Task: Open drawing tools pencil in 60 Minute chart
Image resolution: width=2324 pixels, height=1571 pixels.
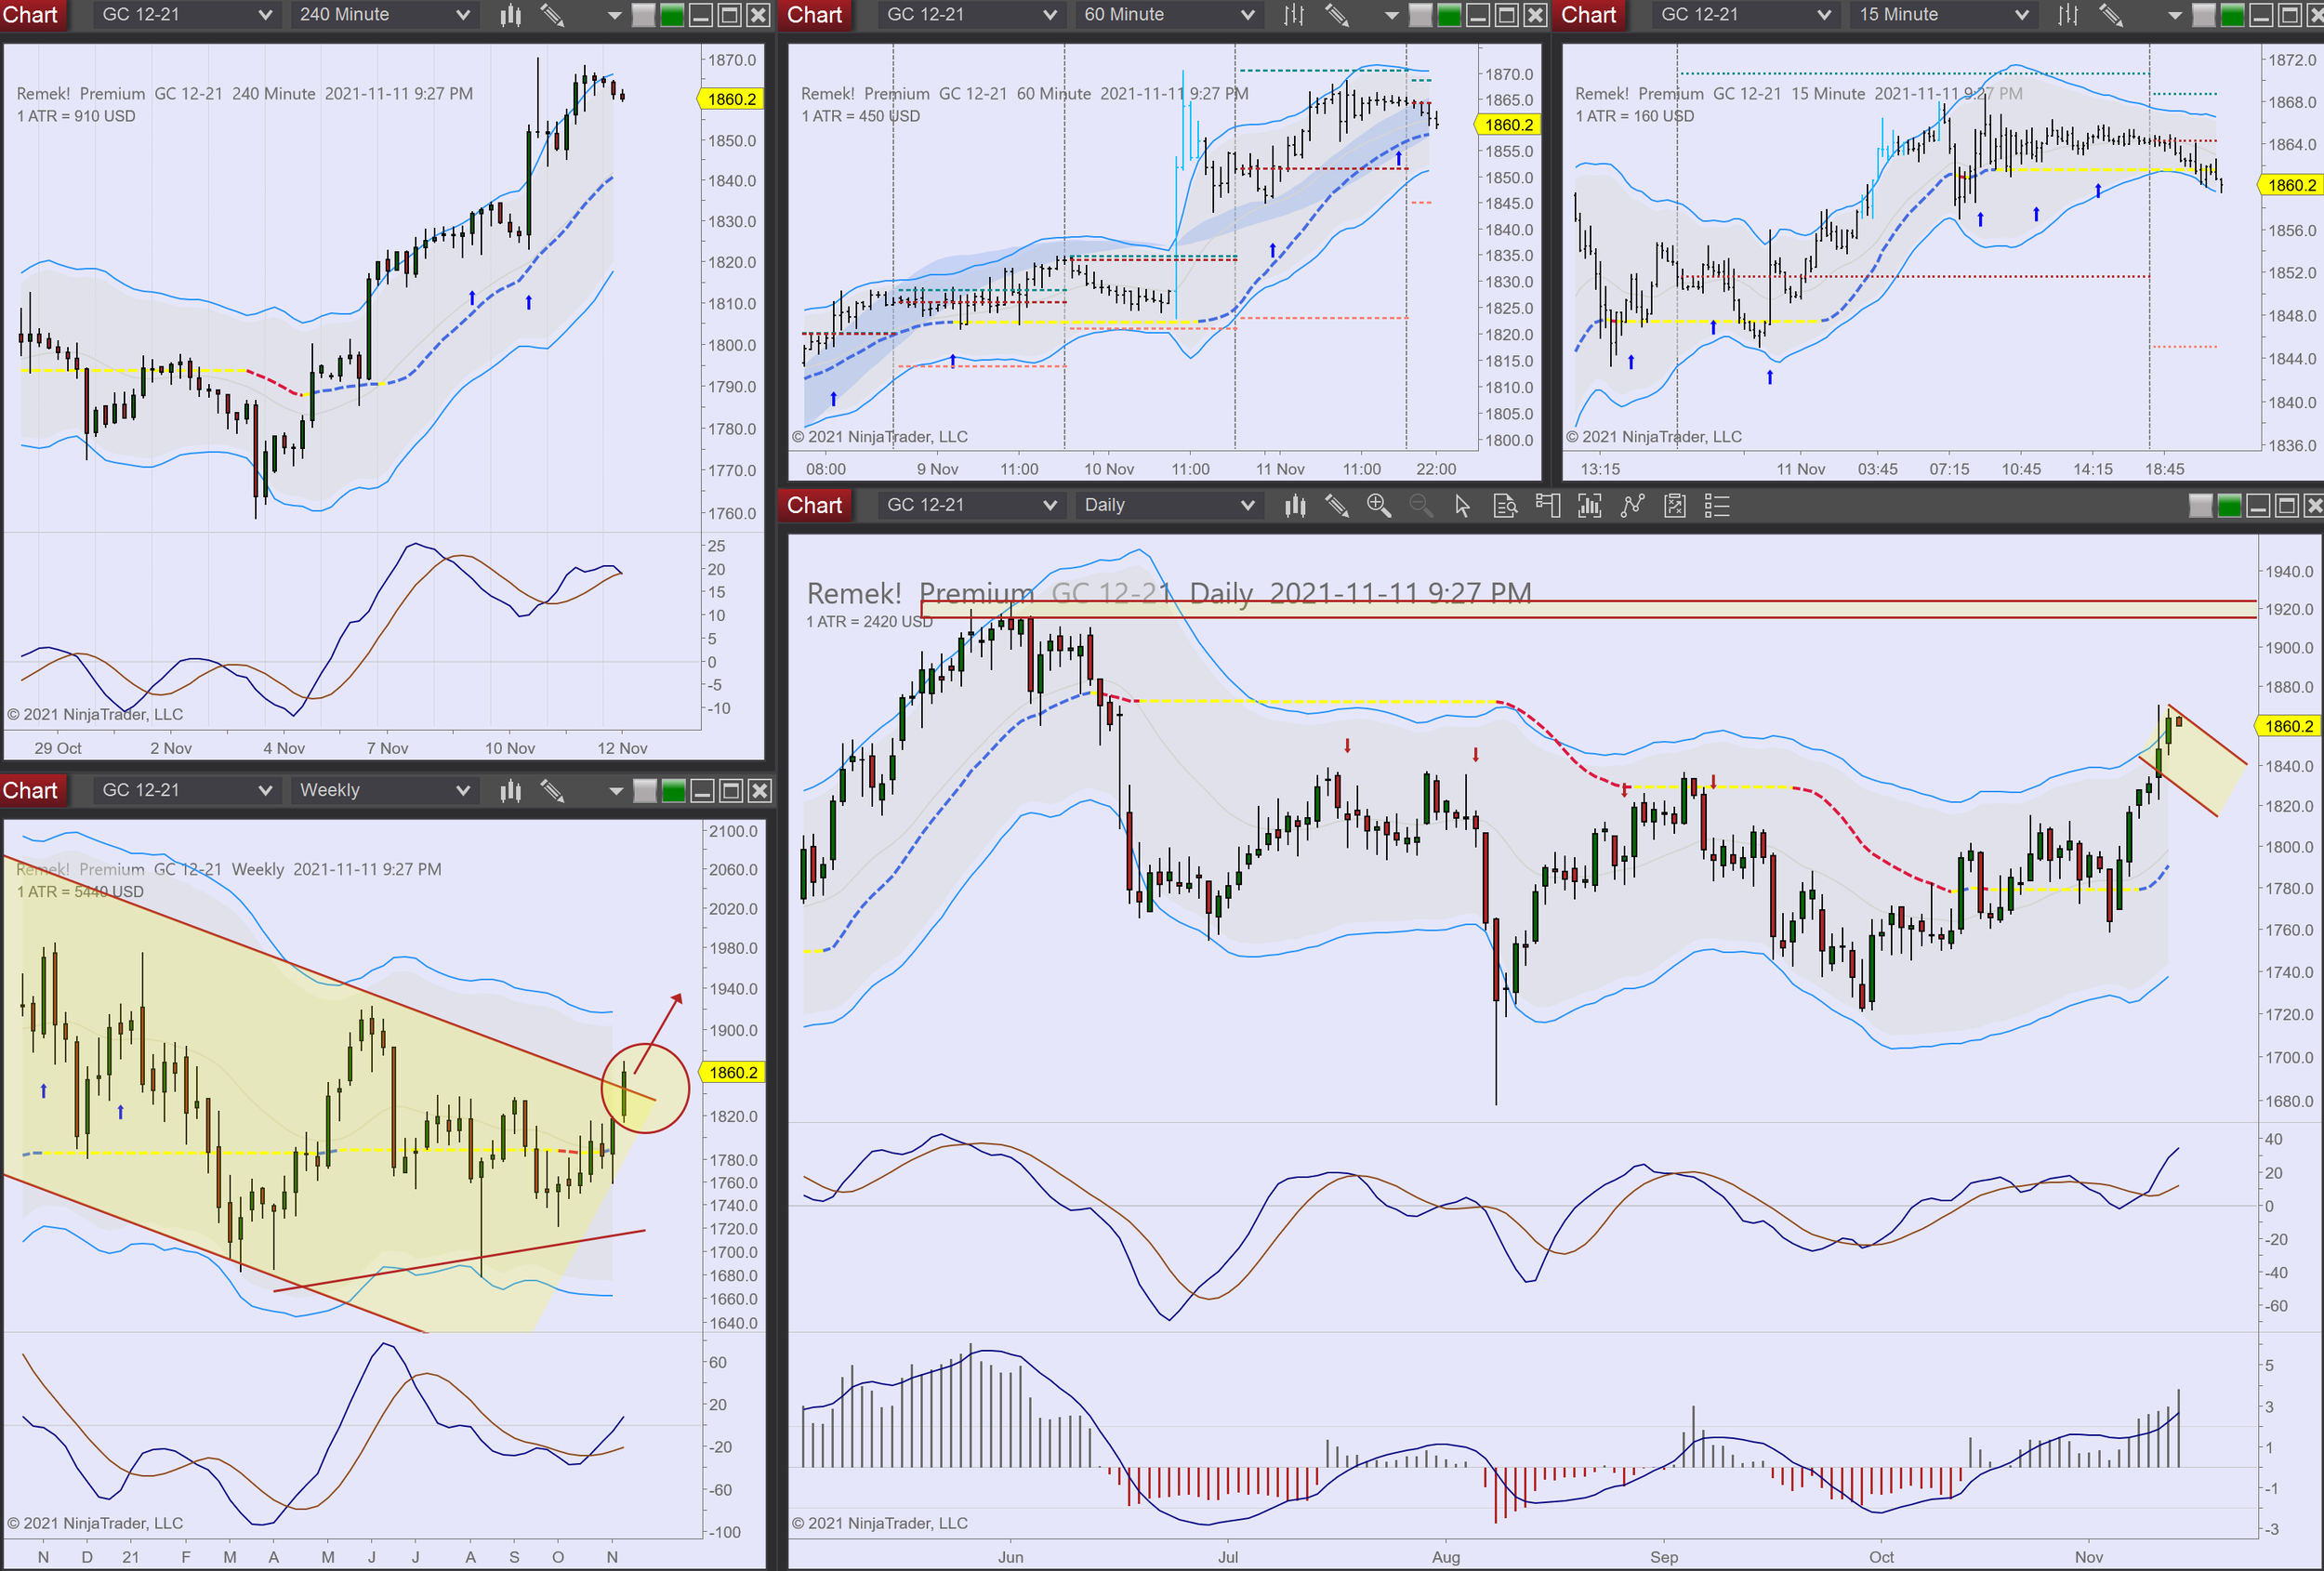Action: [1336, 15]
